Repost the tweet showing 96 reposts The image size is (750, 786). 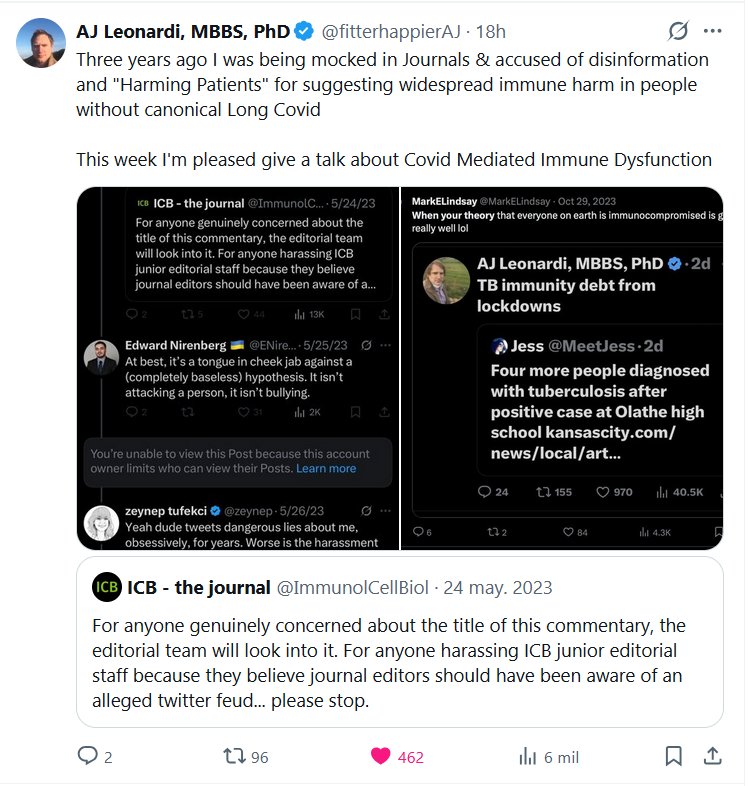pos(235,757)
